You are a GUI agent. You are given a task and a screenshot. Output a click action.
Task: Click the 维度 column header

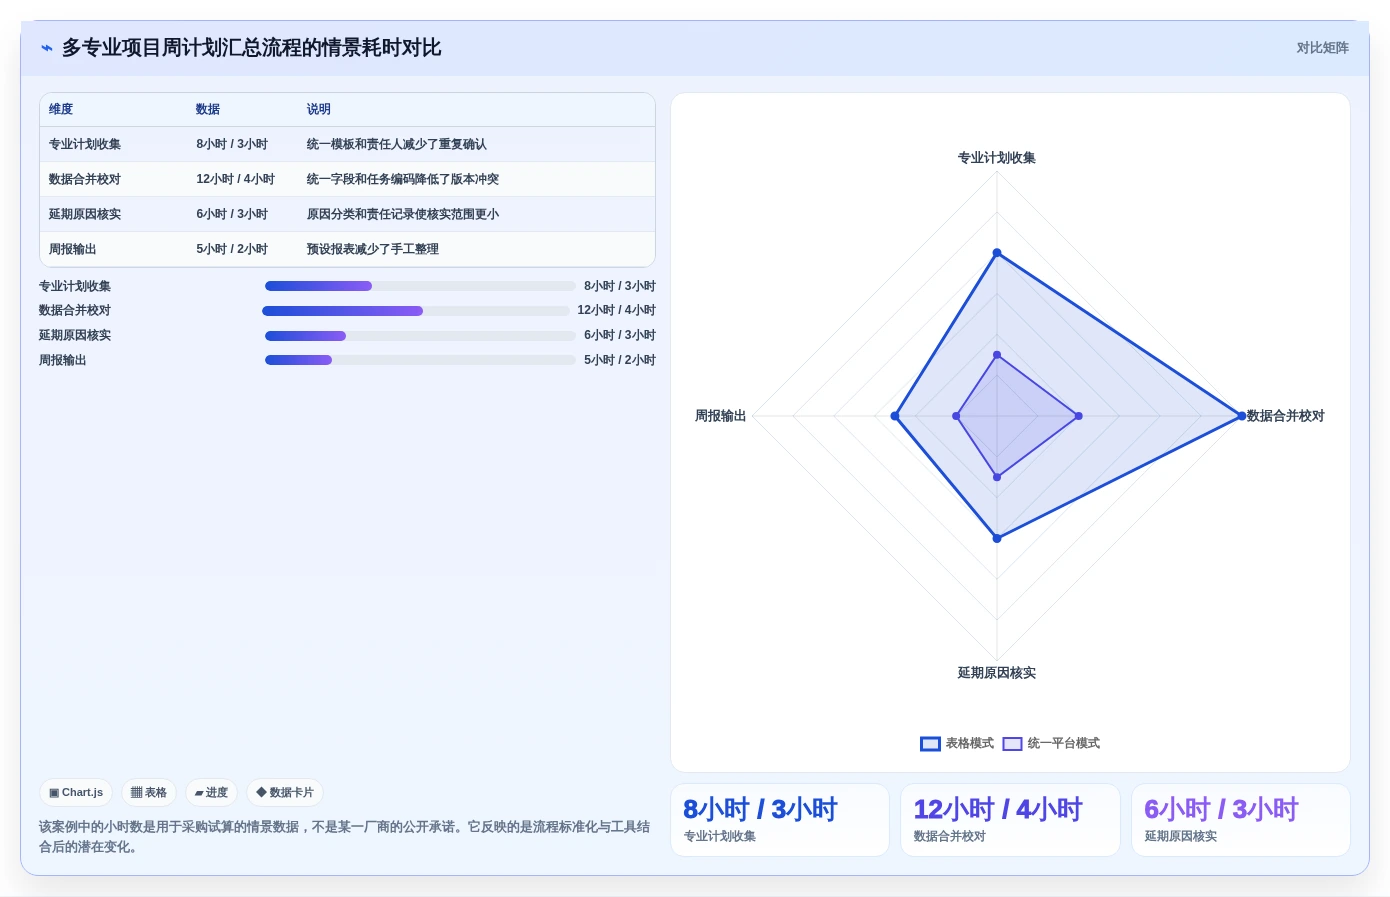coord(61,109)
